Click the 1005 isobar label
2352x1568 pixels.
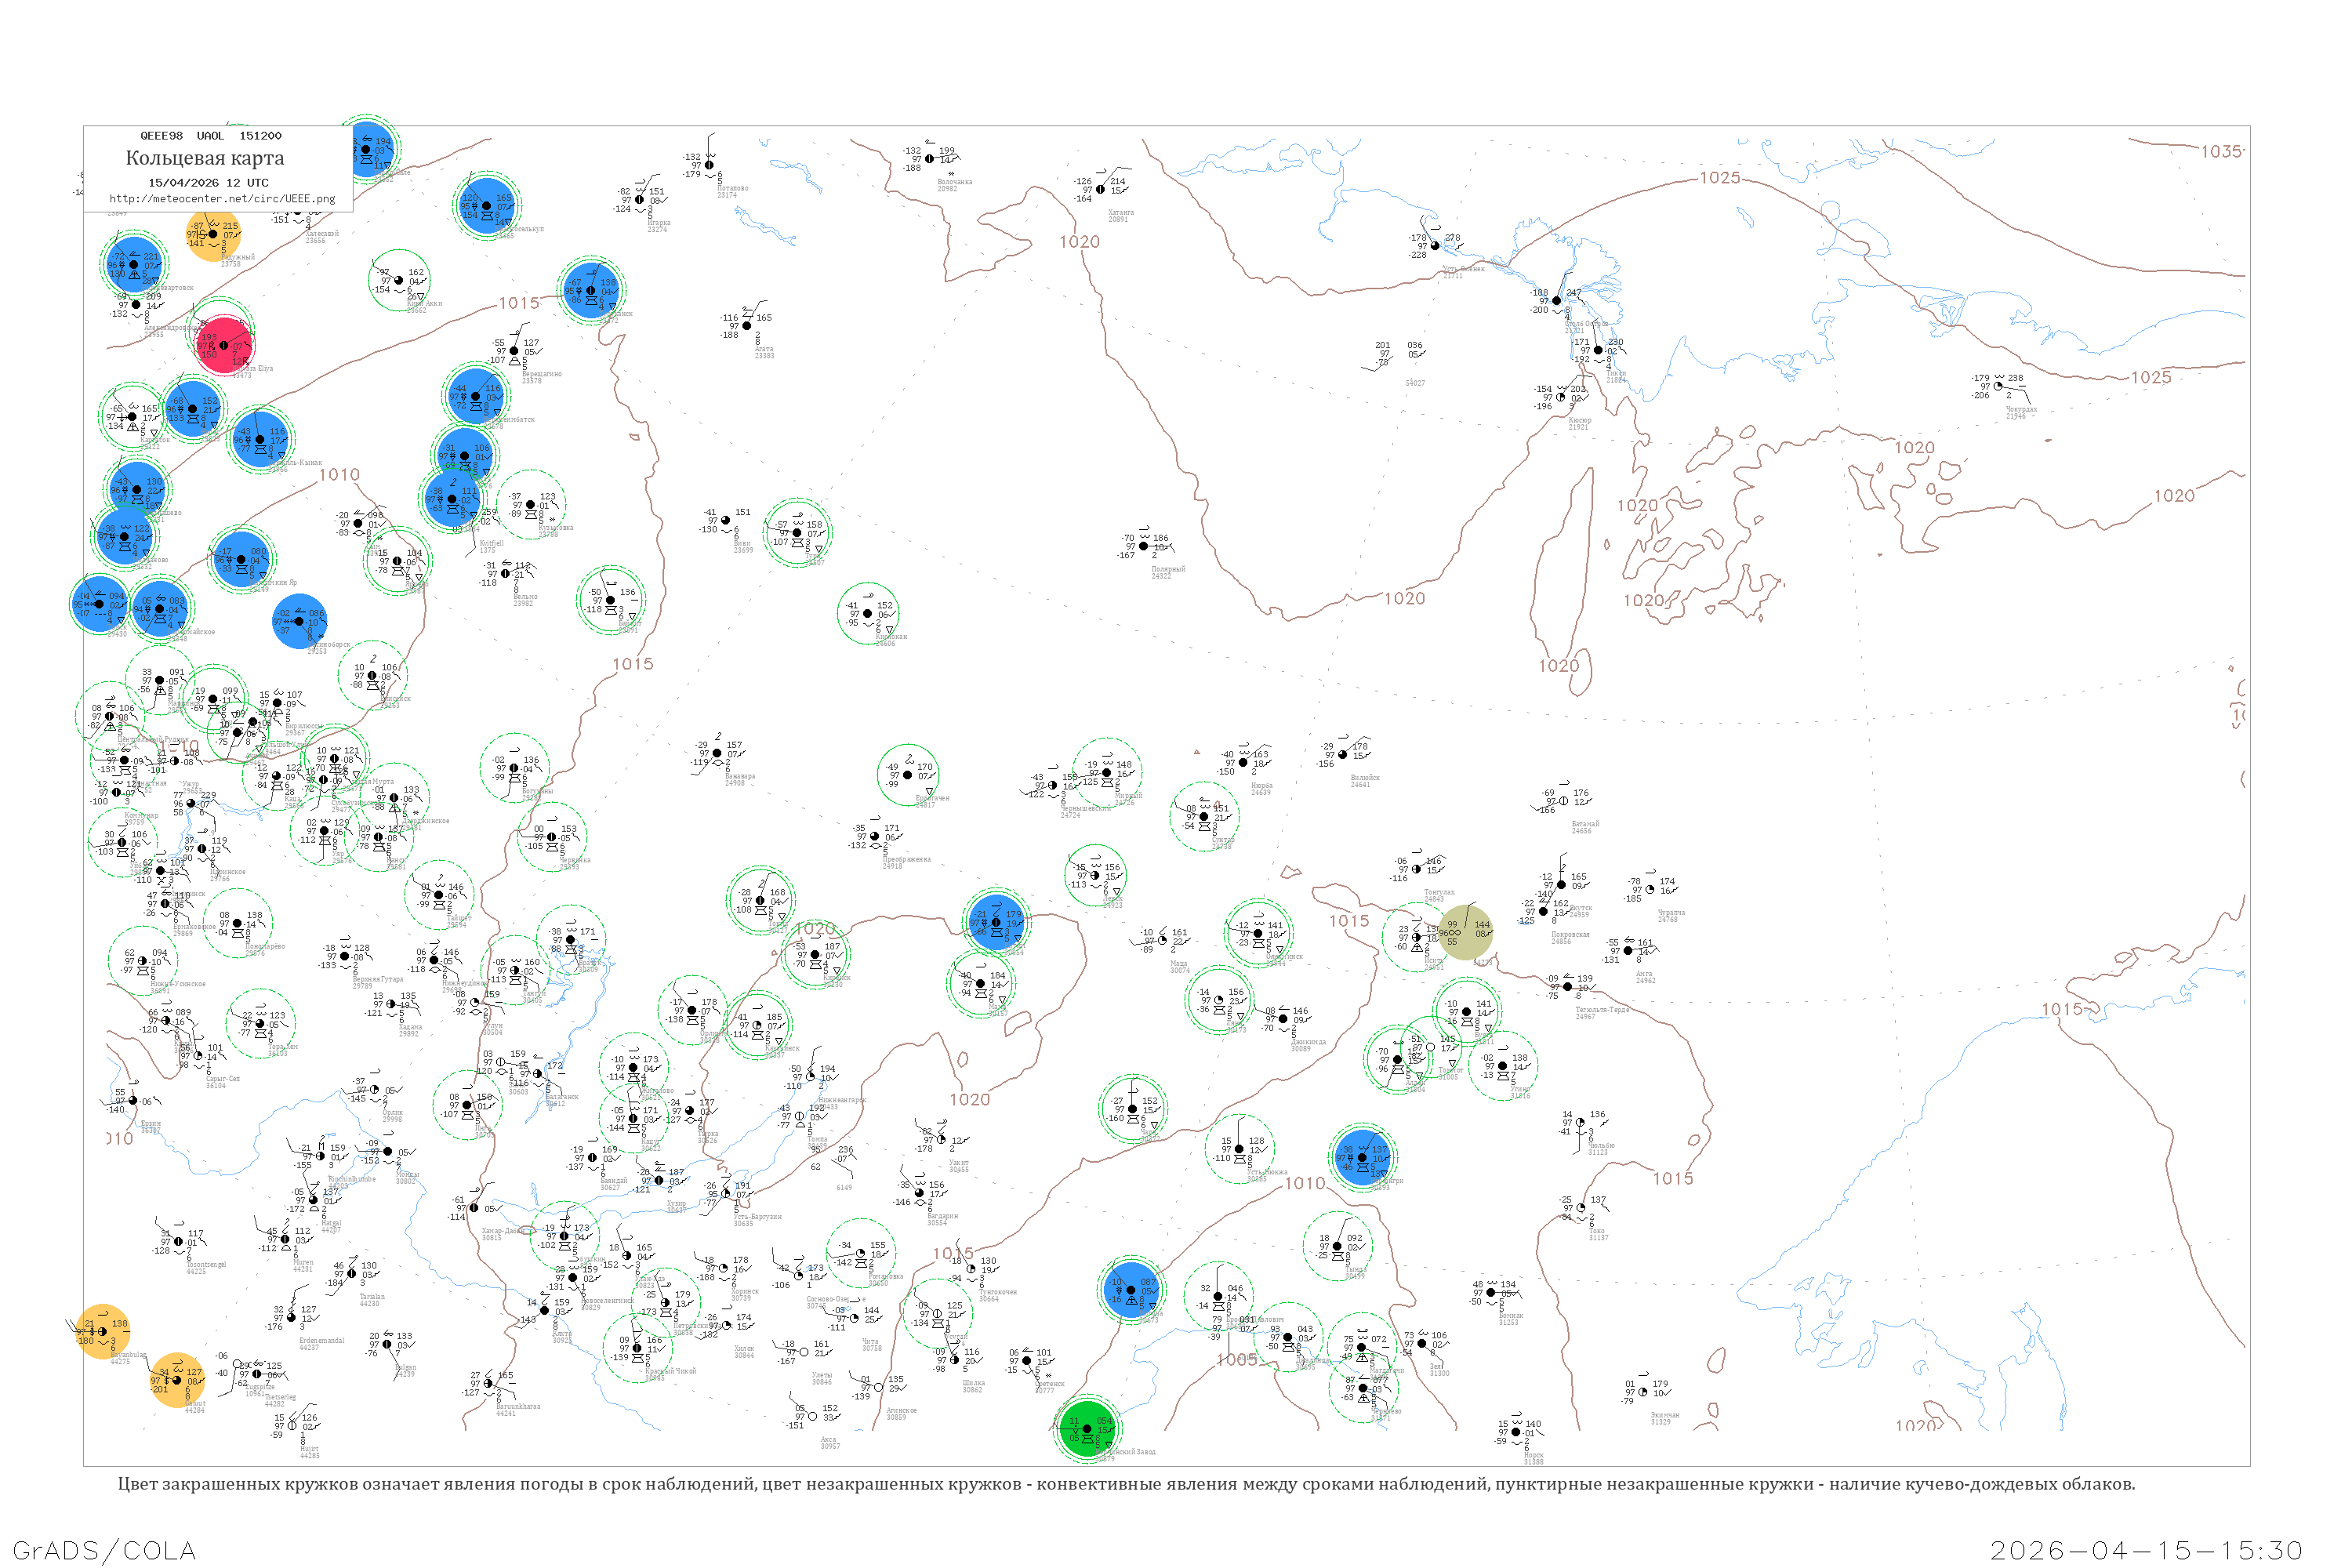(1237, 1360)
